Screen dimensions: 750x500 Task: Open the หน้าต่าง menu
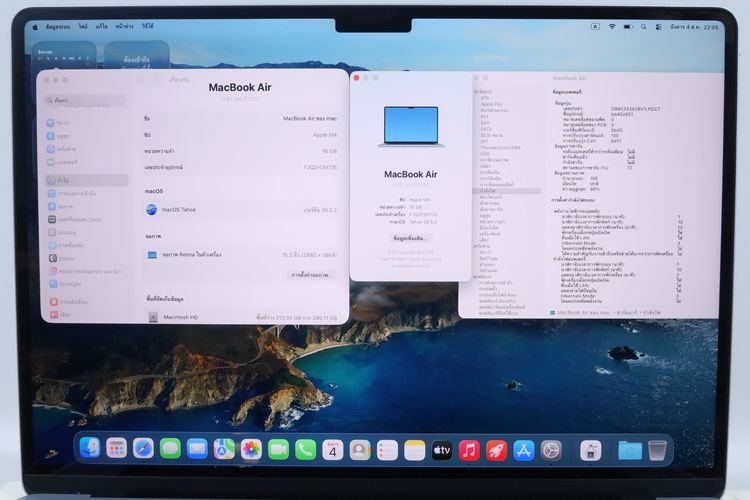[124, 27]
